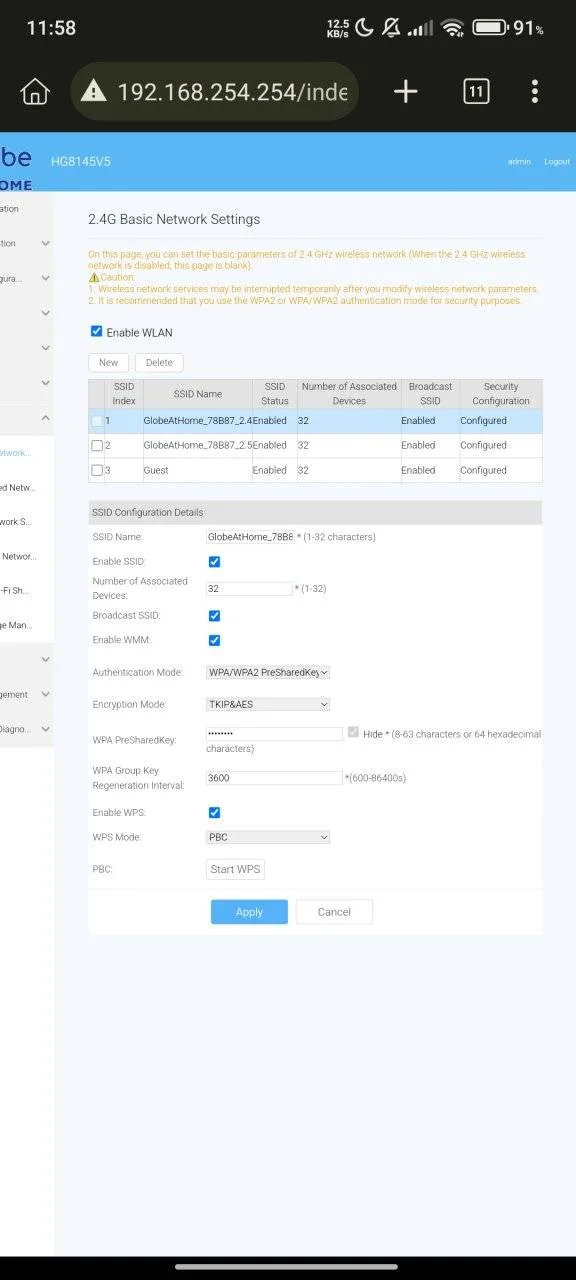Expand the sidebar section ending in 'gura...'
576x1280 pixels.
pyautogui.click(x=45, y=278)
